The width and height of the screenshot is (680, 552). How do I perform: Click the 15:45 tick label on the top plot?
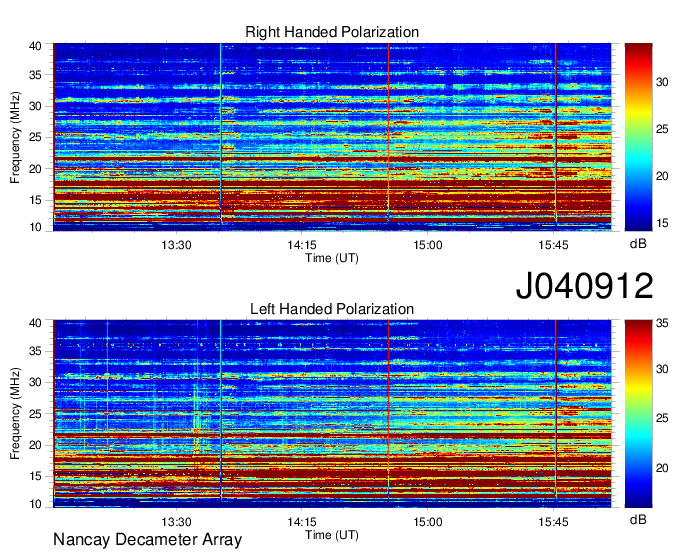(553, 245)
